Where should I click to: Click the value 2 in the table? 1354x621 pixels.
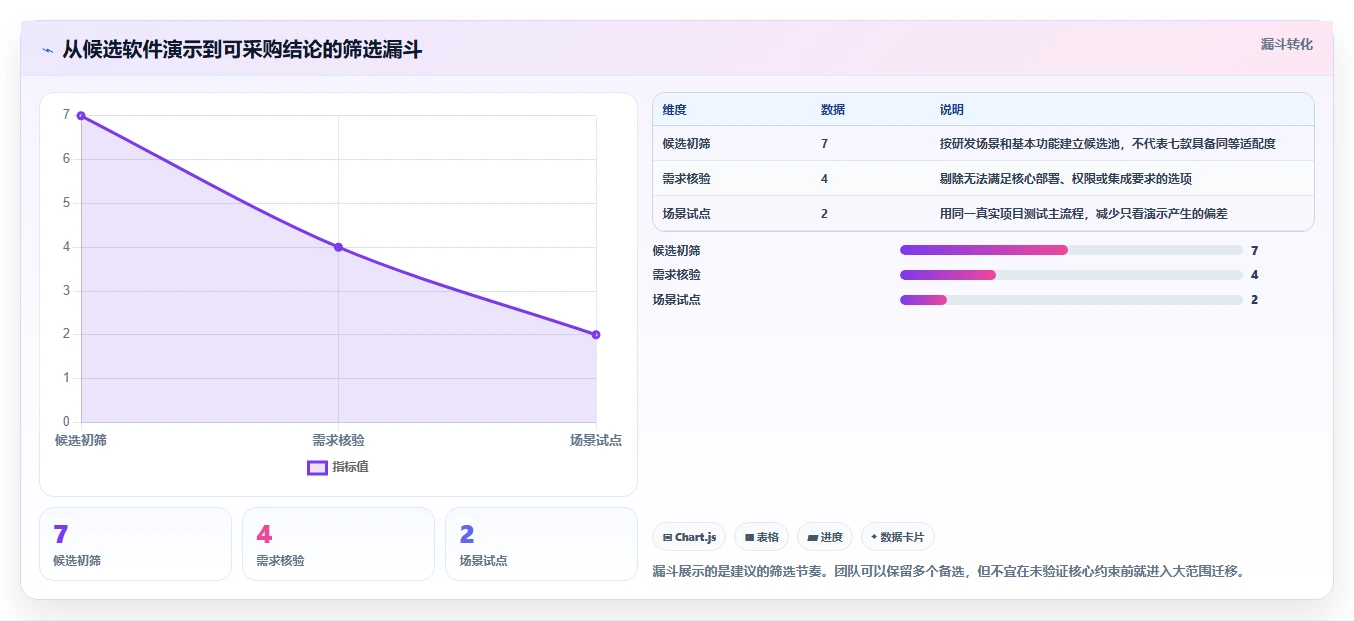pyautogui.click(x=824, y=213)
